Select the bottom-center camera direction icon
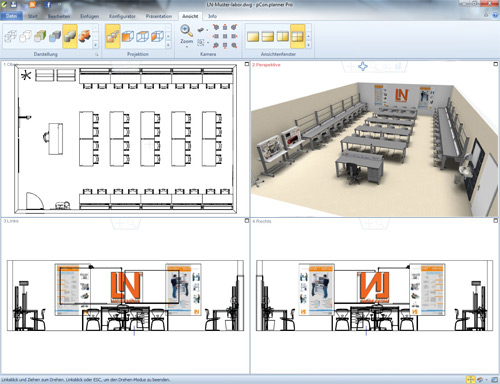The height and width of the screenshot is (384, 500). (x=225, y=45)
